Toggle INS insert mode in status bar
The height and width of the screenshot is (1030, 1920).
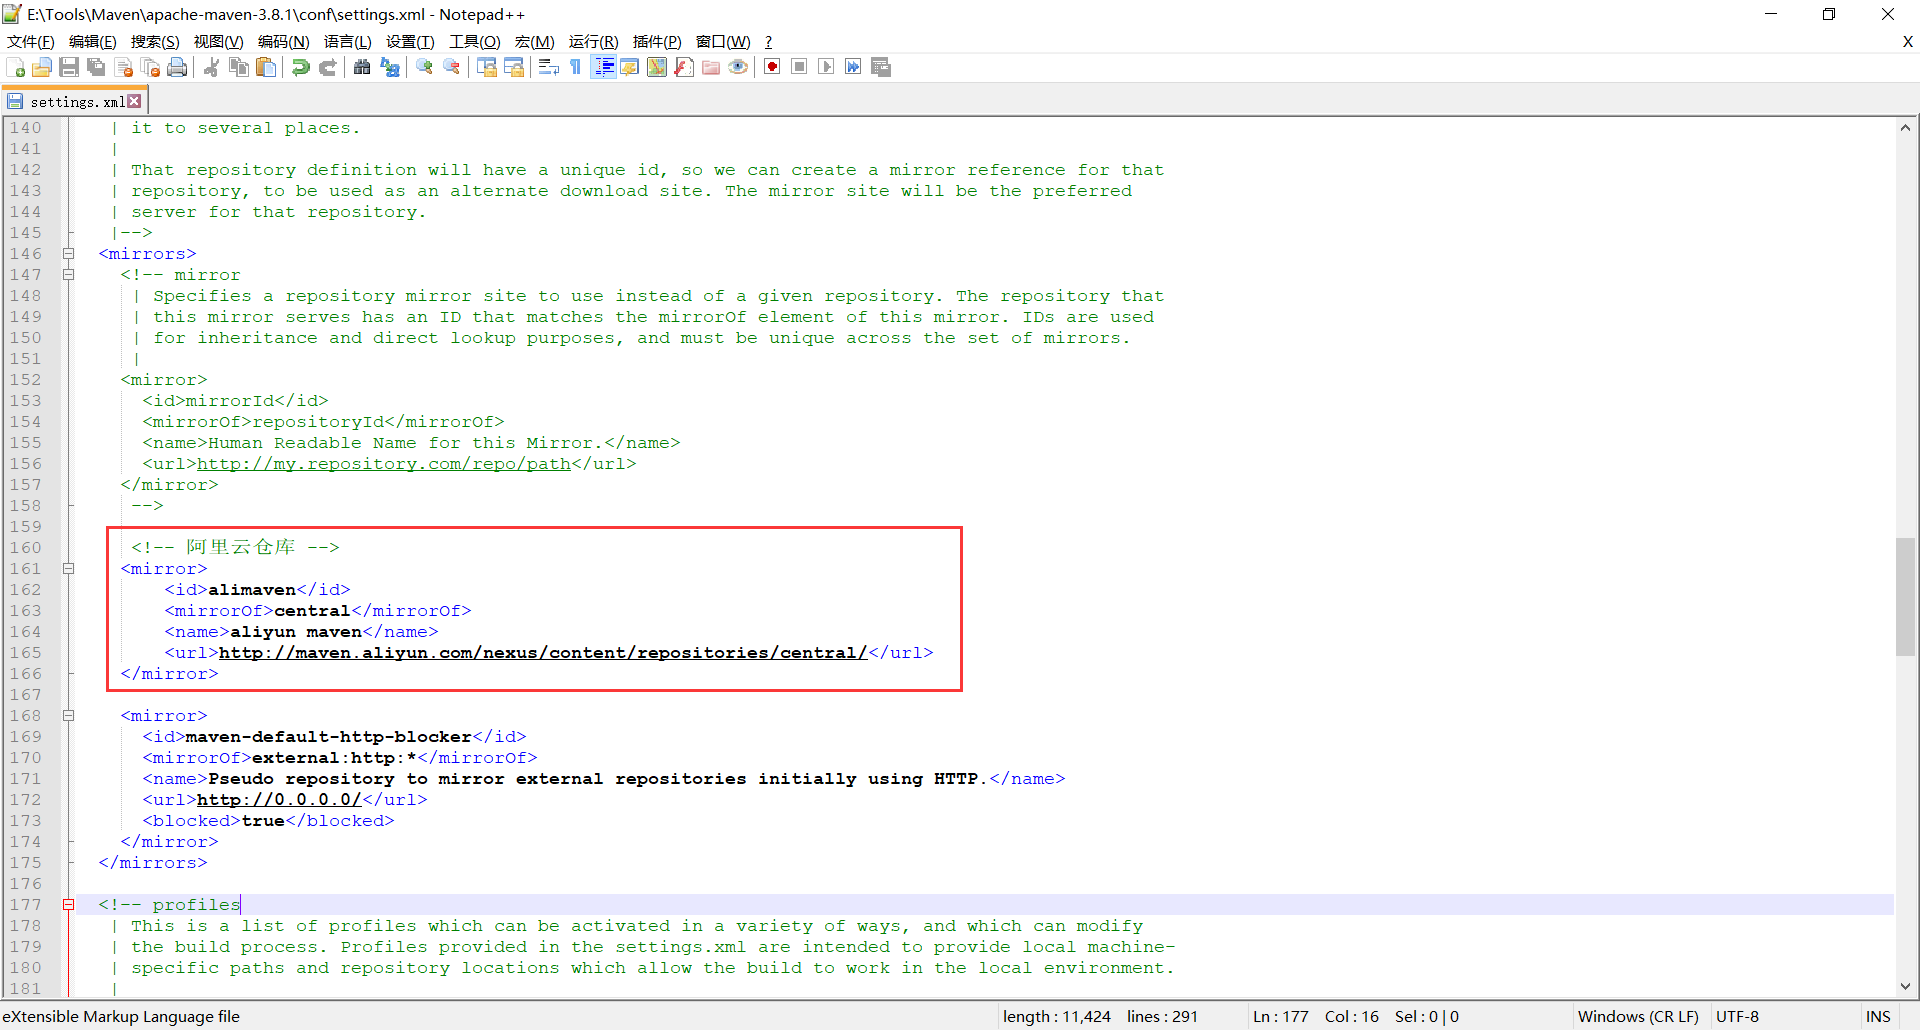(1878, 1016)
